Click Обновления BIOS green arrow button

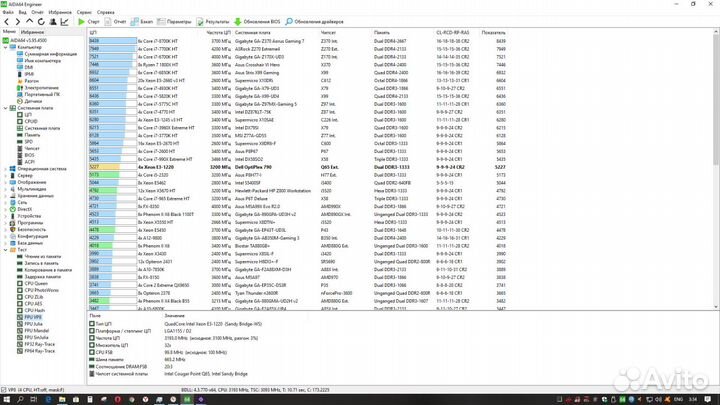click(257, 22)
